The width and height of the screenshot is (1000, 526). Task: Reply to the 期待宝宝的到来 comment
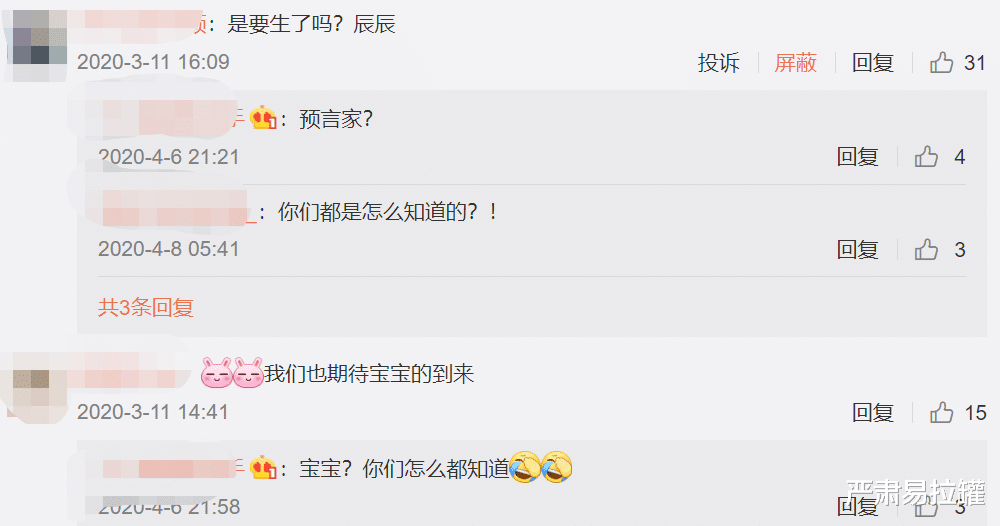(x=872, y=413)
